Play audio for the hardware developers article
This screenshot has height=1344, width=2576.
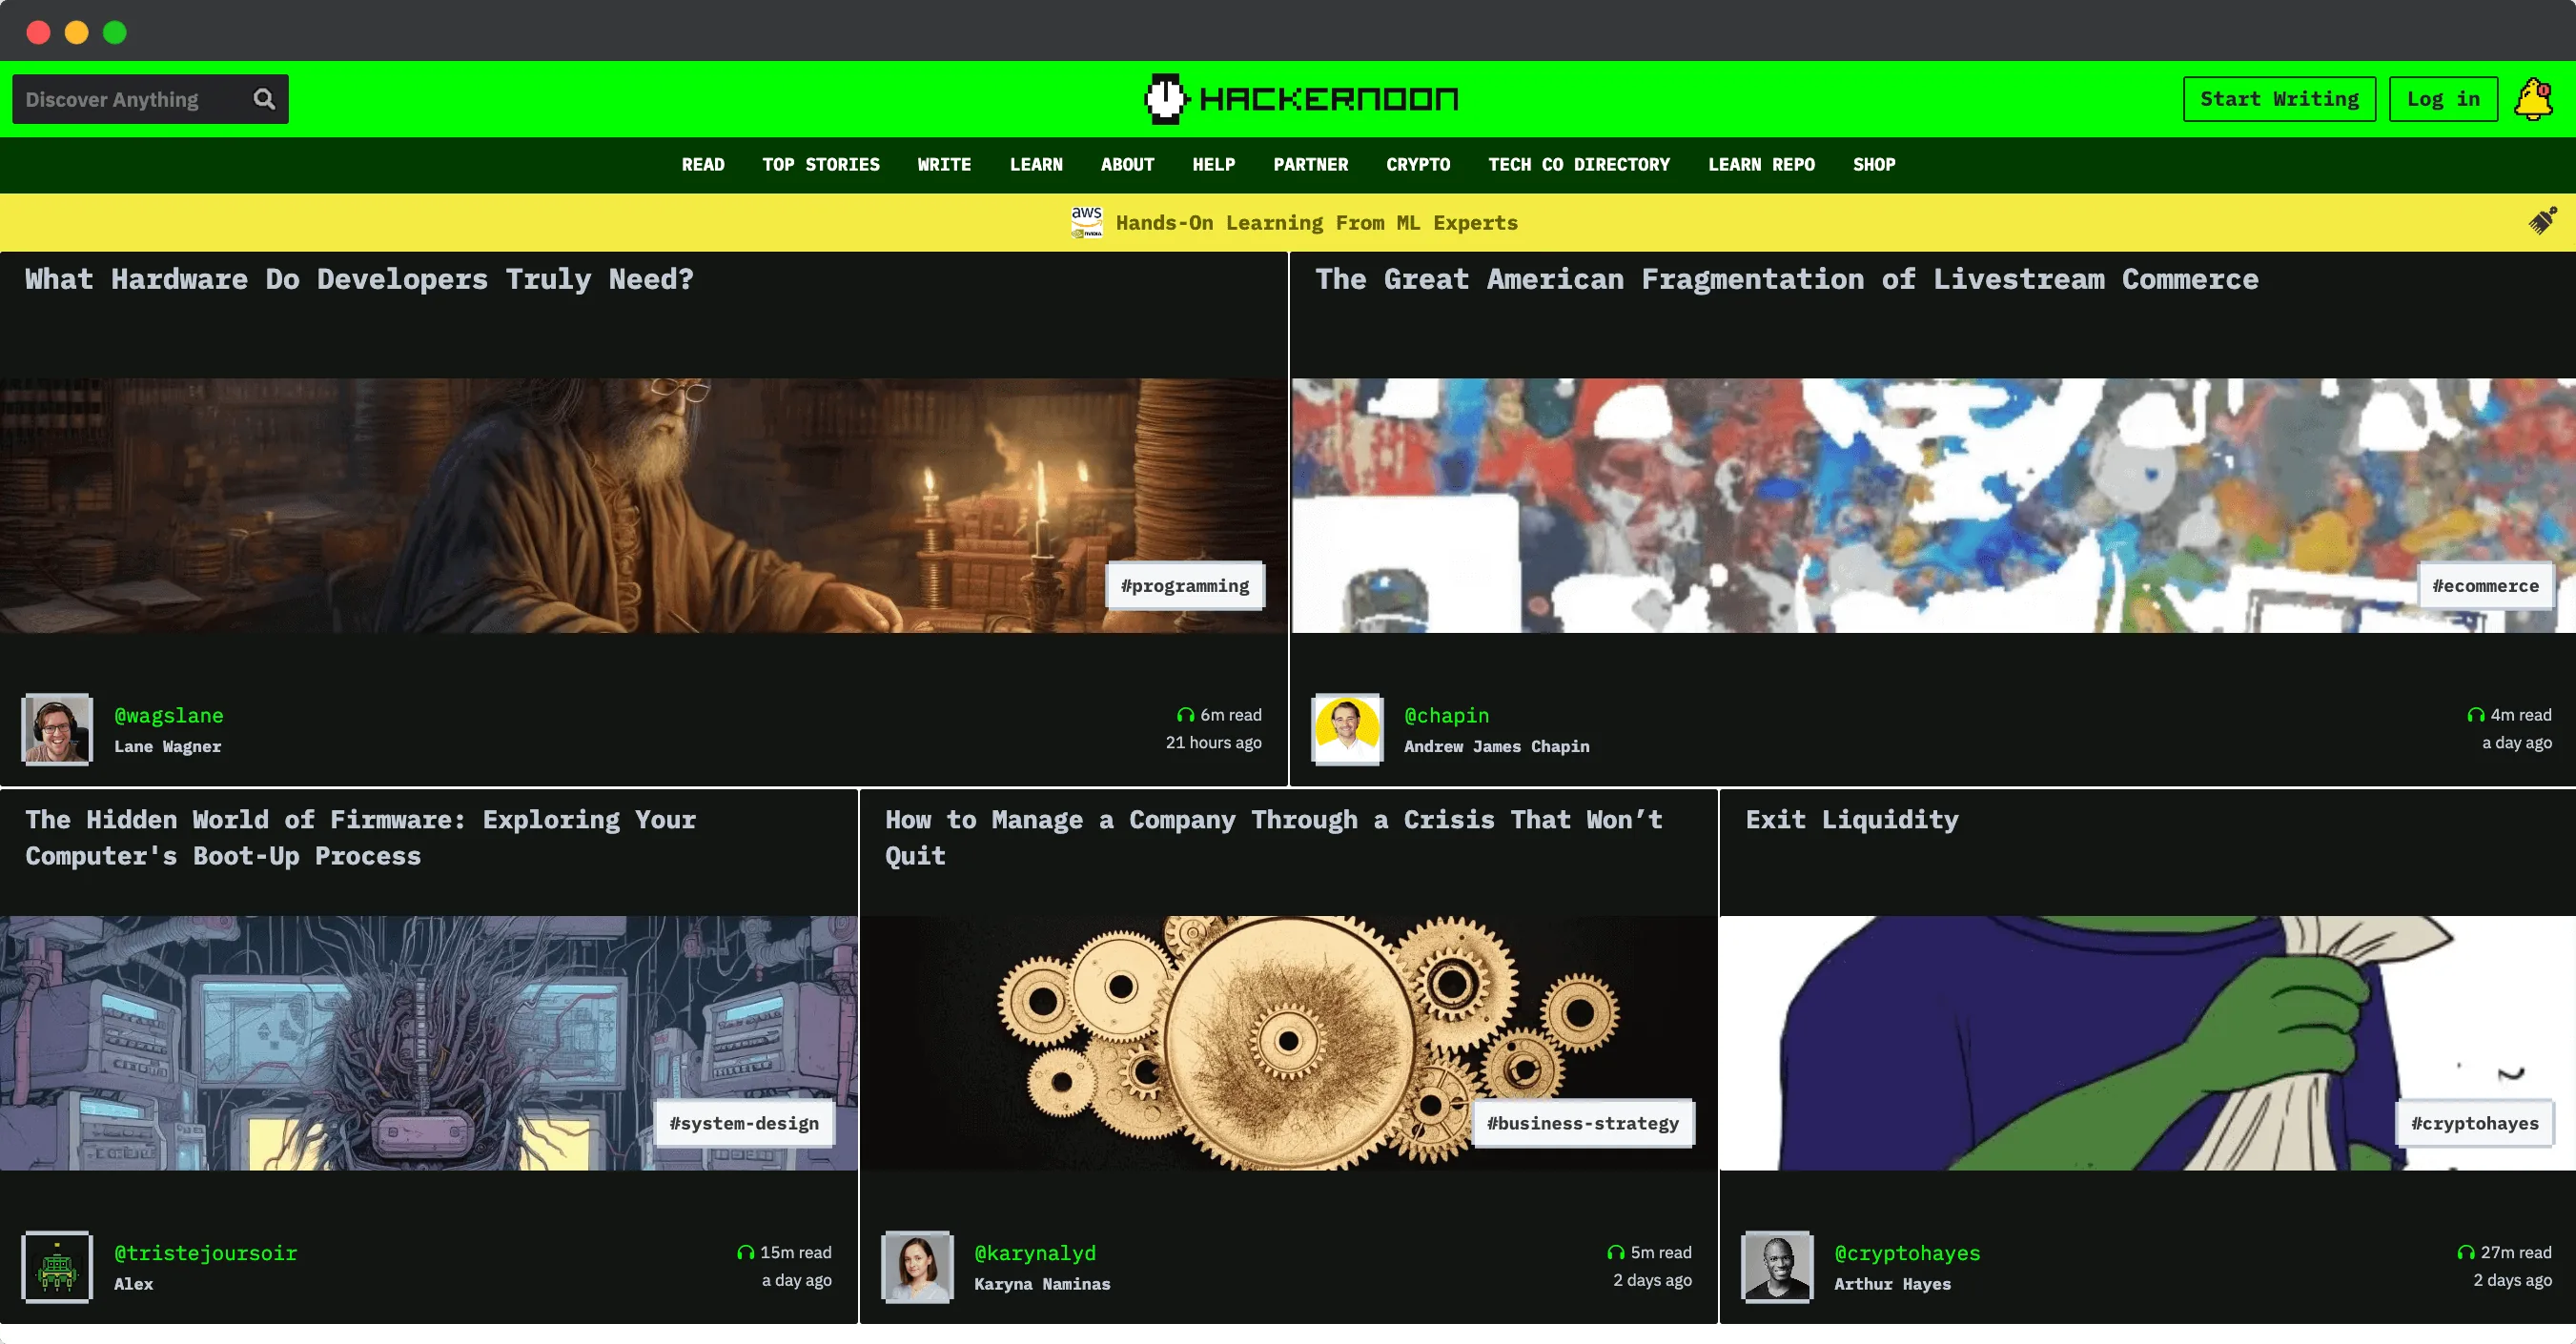(1186, 714)
